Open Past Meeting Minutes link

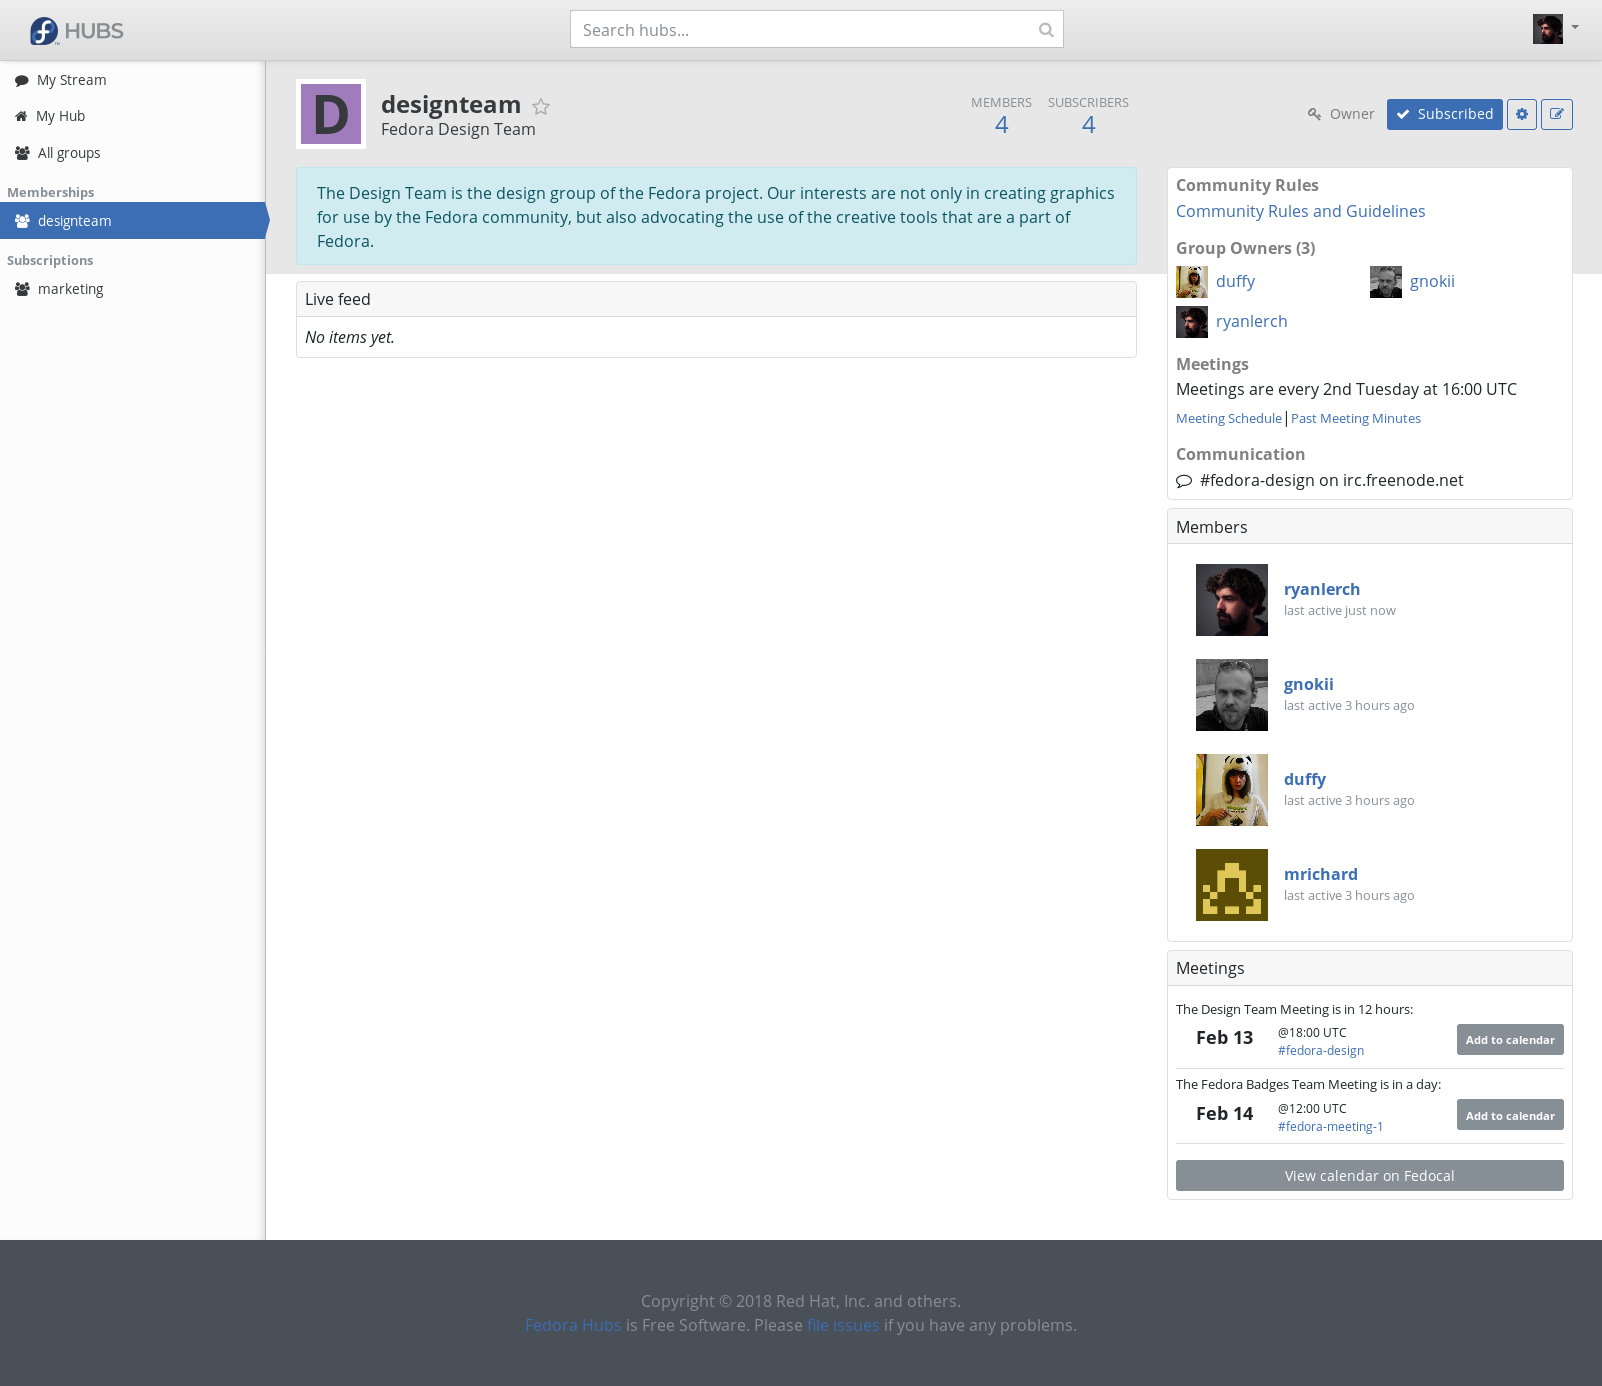pyautogui.click(x=1356, y=419)
